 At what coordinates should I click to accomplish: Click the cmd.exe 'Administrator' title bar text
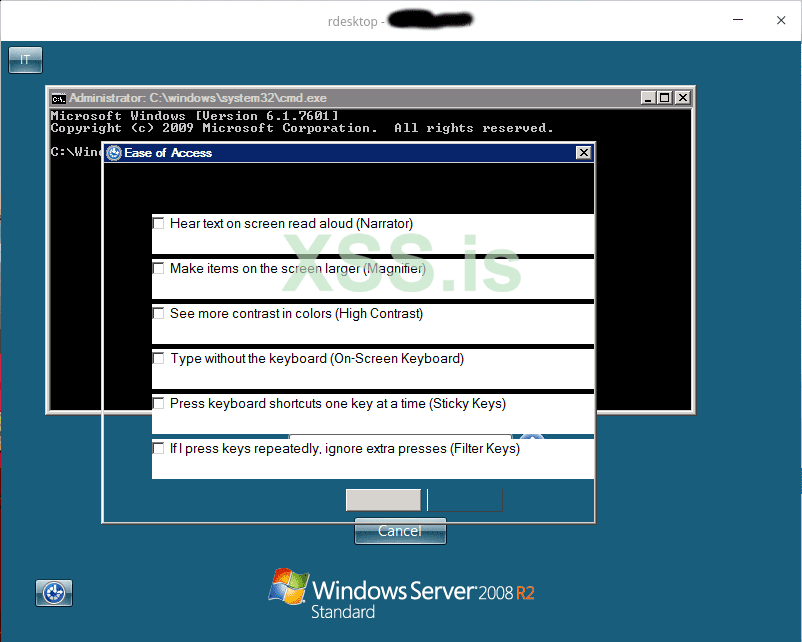coord(198,98)
